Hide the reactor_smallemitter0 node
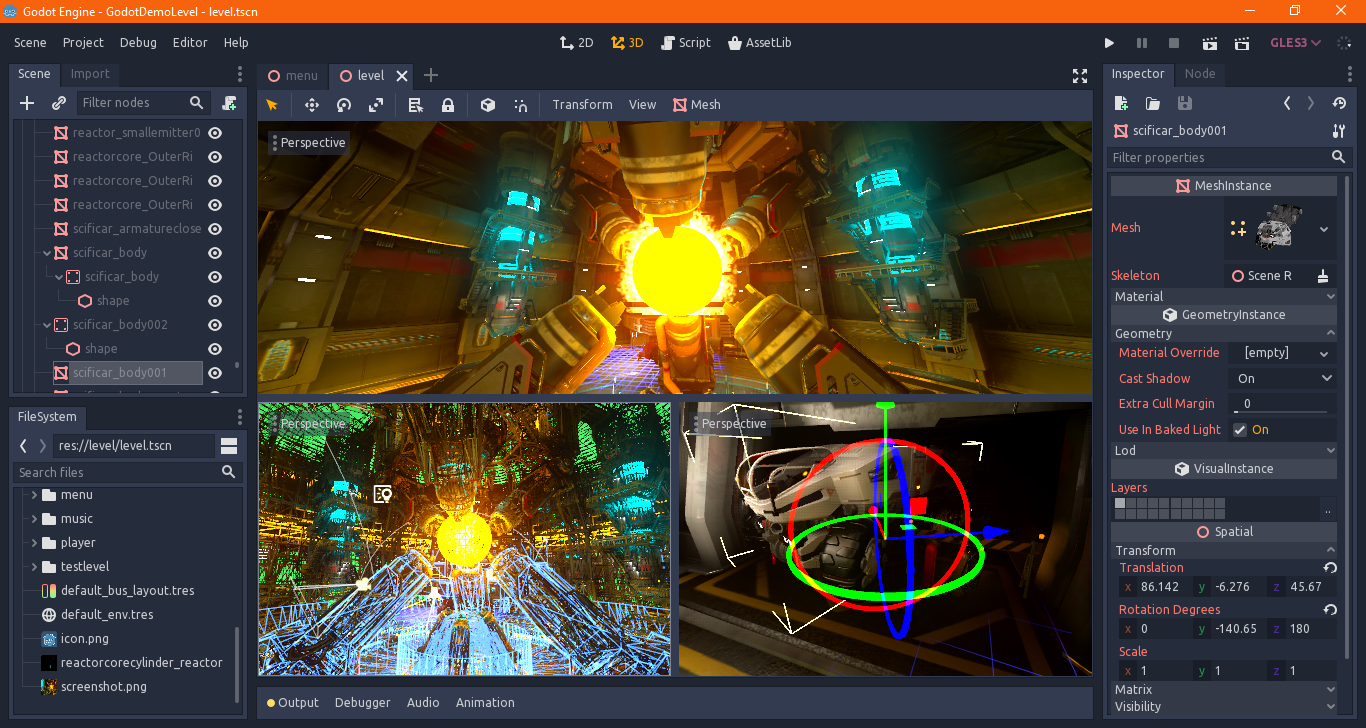Image resolution: width=1366 pixels, height=728 pixels. coord(215,132)
